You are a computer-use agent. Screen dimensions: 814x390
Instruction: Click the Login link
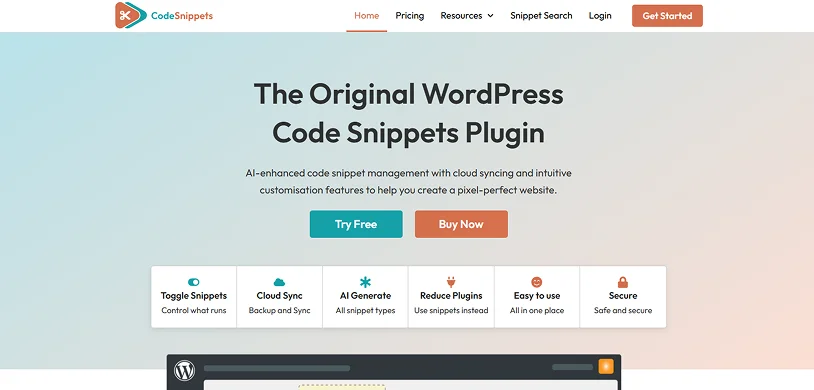click(x=600, y=16)
